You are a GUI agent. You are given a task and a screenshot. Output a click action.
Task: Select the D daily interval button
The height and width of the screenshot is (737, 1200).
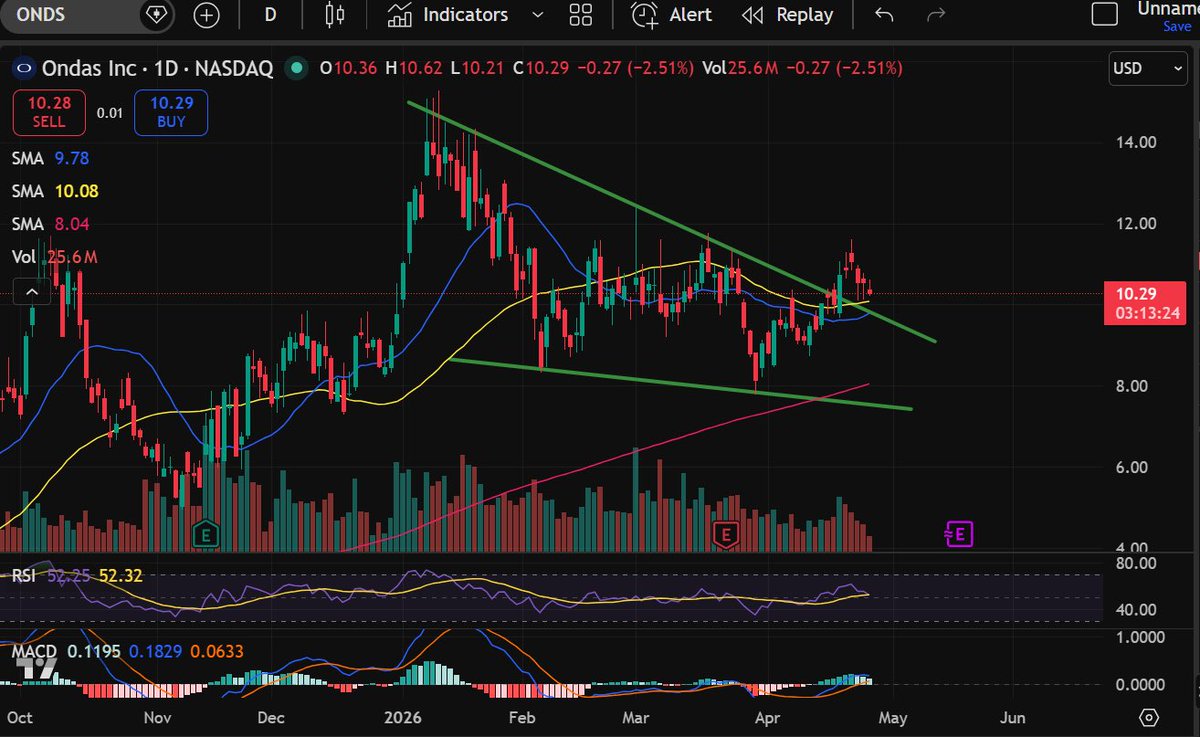pos(270,15)
